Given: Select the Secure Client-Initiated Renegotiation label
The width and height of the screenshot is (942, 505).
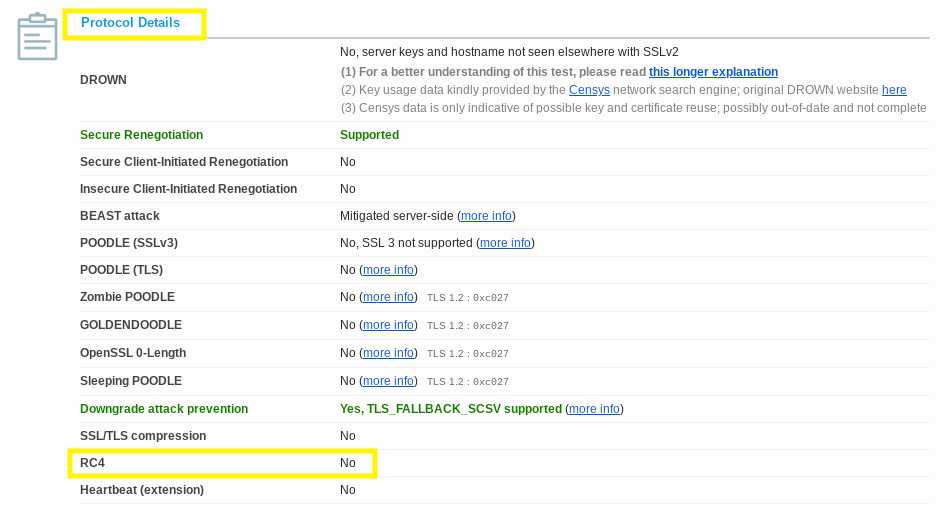Looking at the screenshot, I should 184,162.
